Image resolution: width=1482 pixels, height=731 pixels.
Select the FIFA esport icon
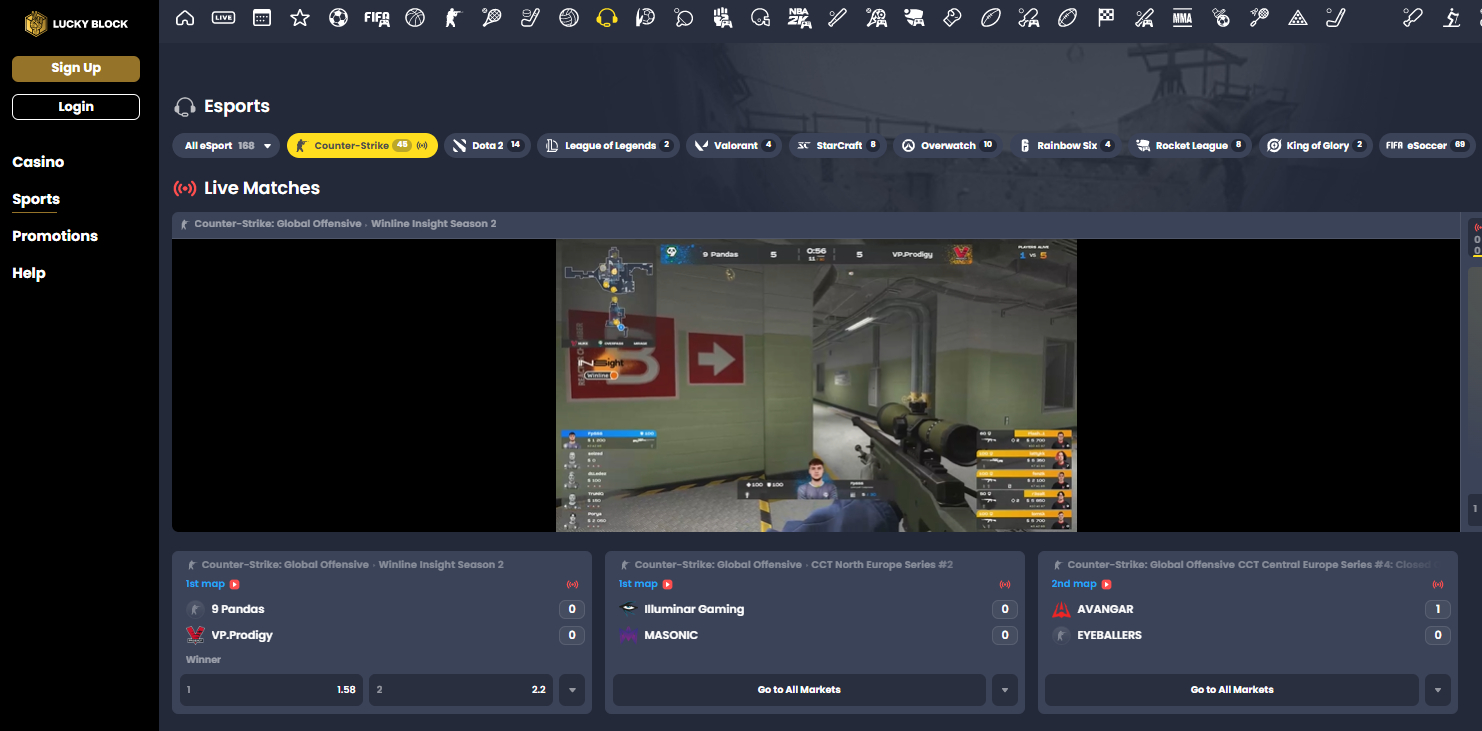[x=377, y=17]
